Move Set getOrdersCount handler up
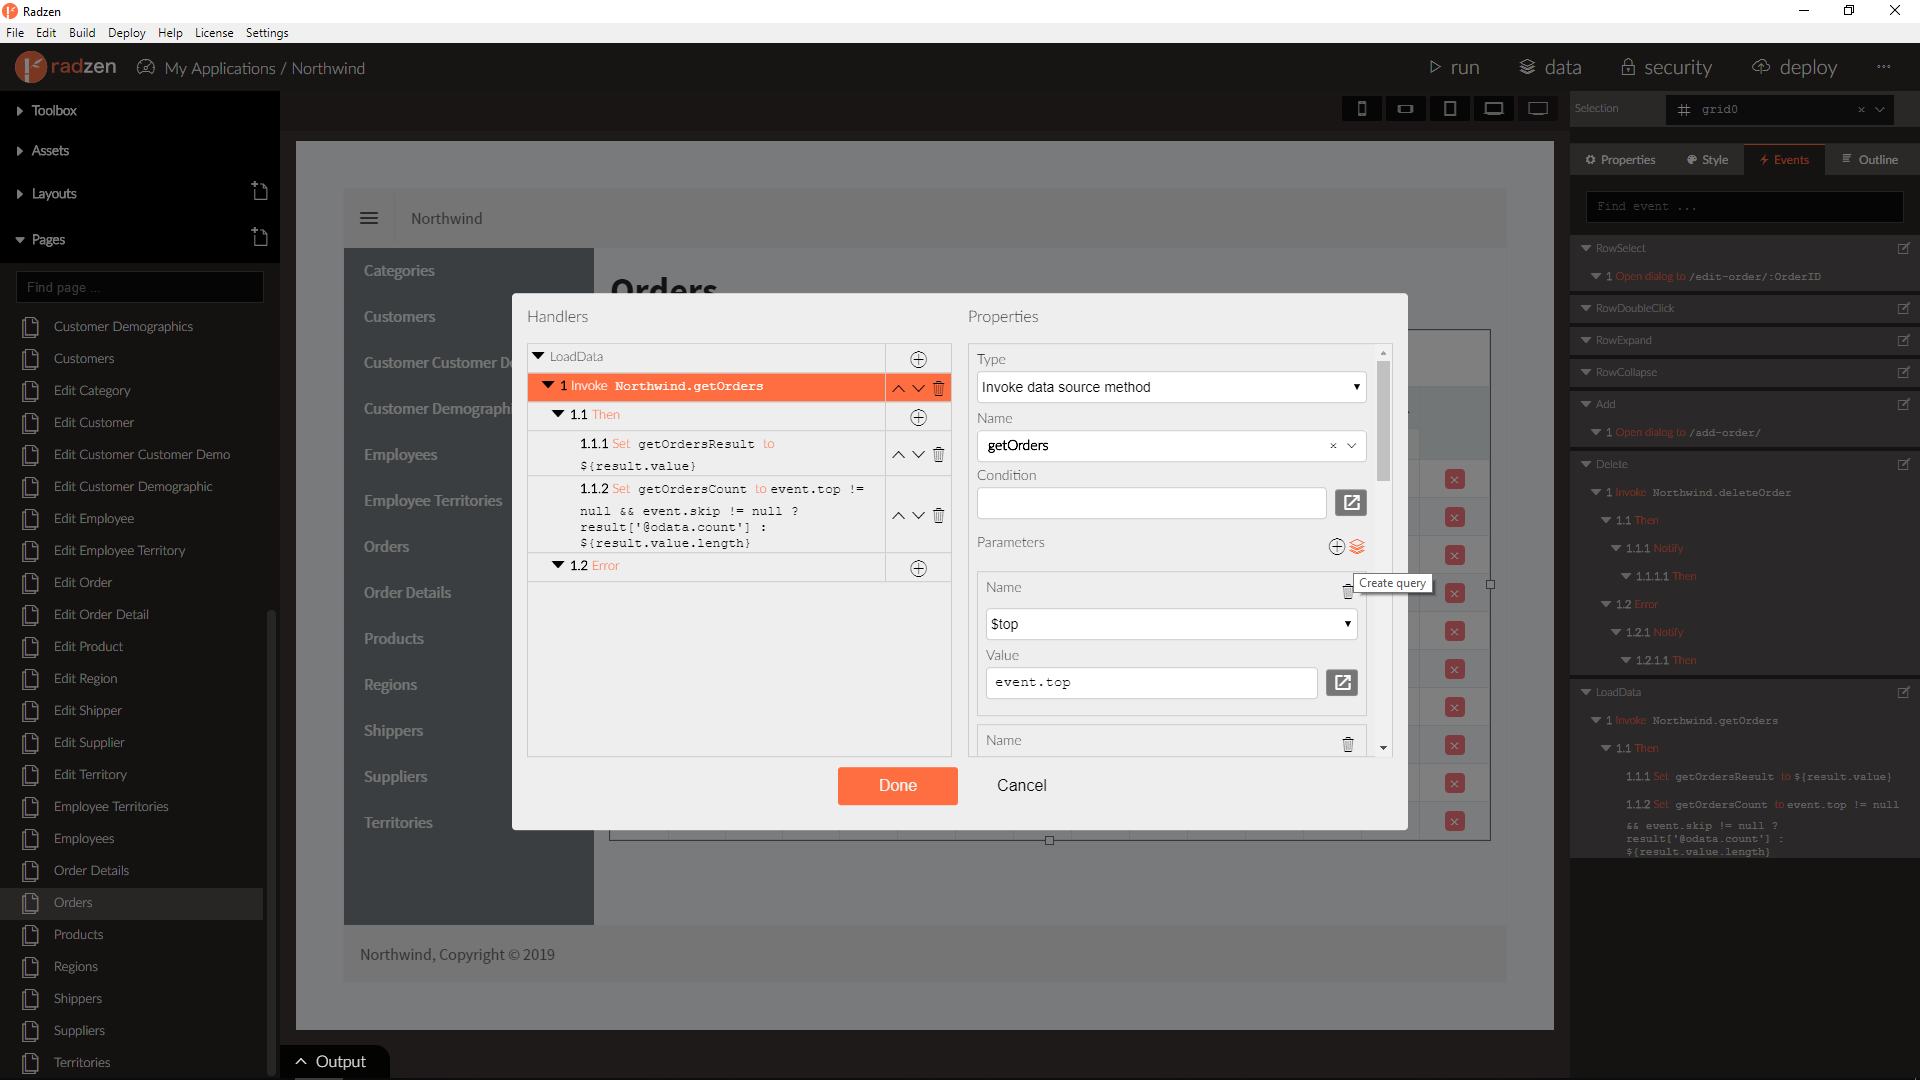1920x1080 pixels. pos(898,515)
